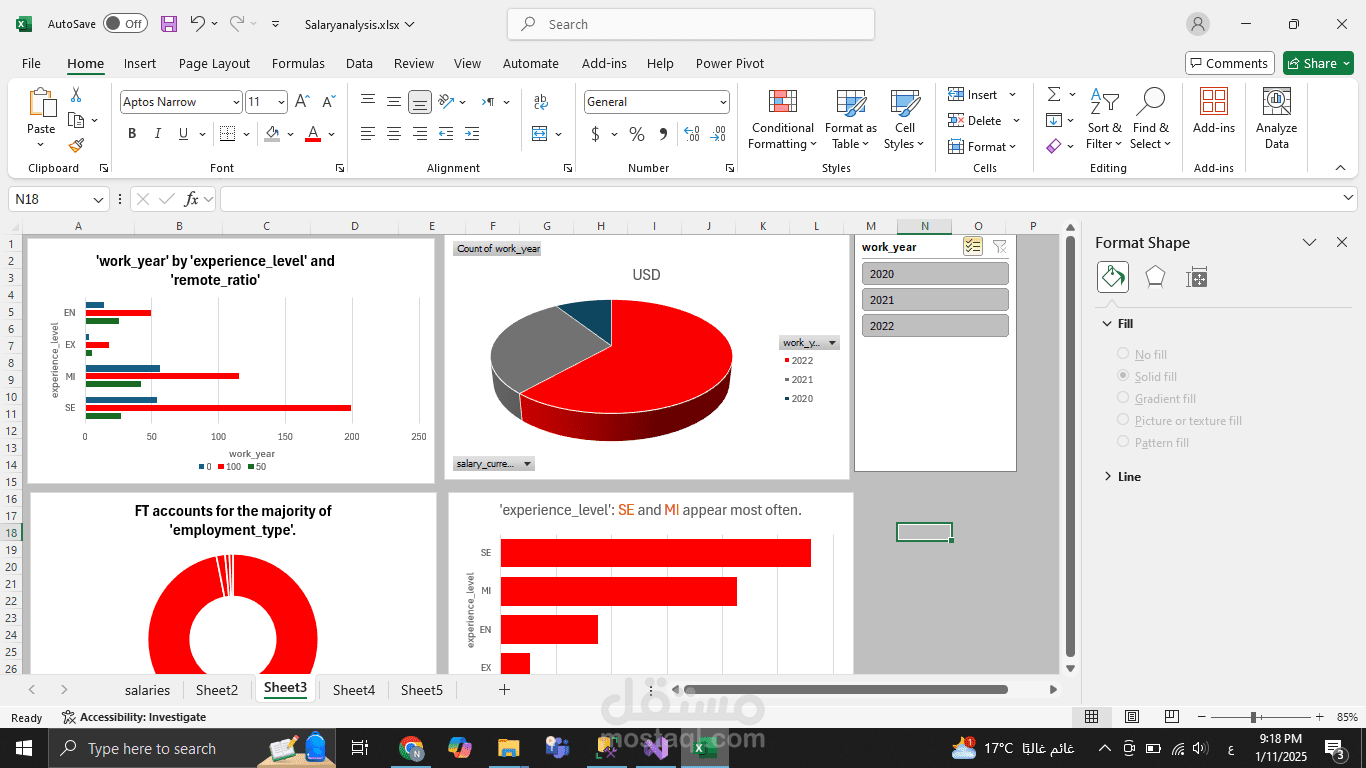
Task: Filter slicer by 2022
Action: tap(935, 326)
